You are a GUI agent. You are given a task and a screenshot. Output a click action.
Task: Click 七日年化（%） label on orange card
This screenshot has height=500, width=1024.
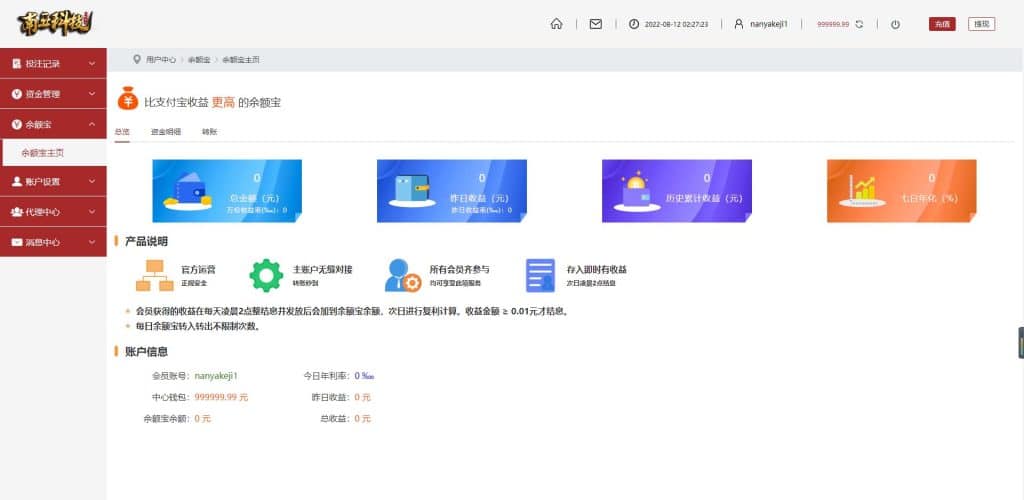point(929,198)
